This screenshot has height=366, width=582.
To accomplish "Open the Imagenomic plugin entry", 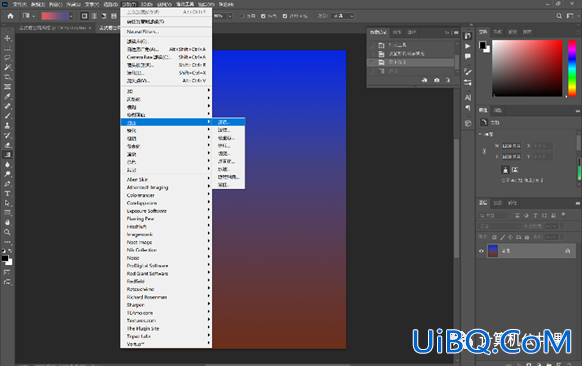I will tap(166, 234).
